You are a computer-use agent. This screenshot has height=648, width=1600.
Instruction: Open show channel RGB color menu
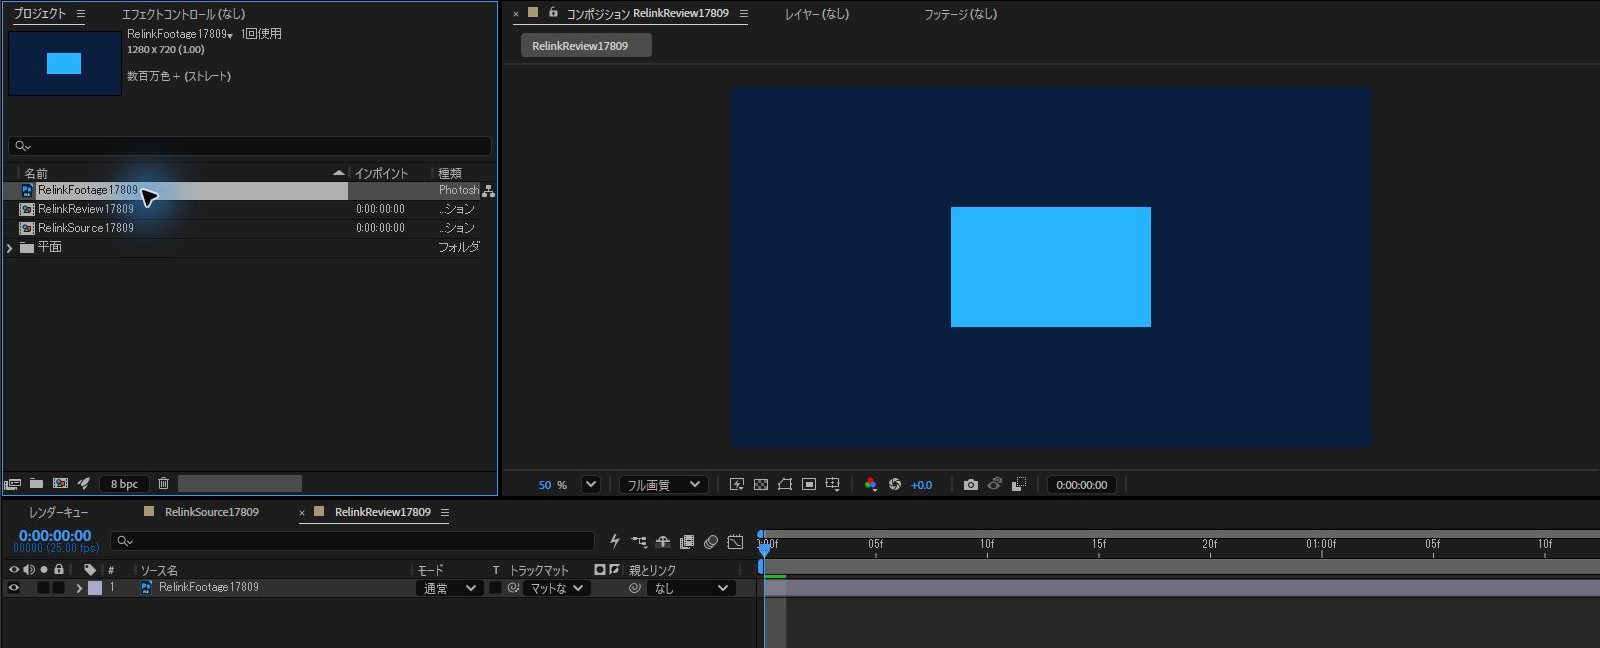pyautogui.click(x=871, y=485)
